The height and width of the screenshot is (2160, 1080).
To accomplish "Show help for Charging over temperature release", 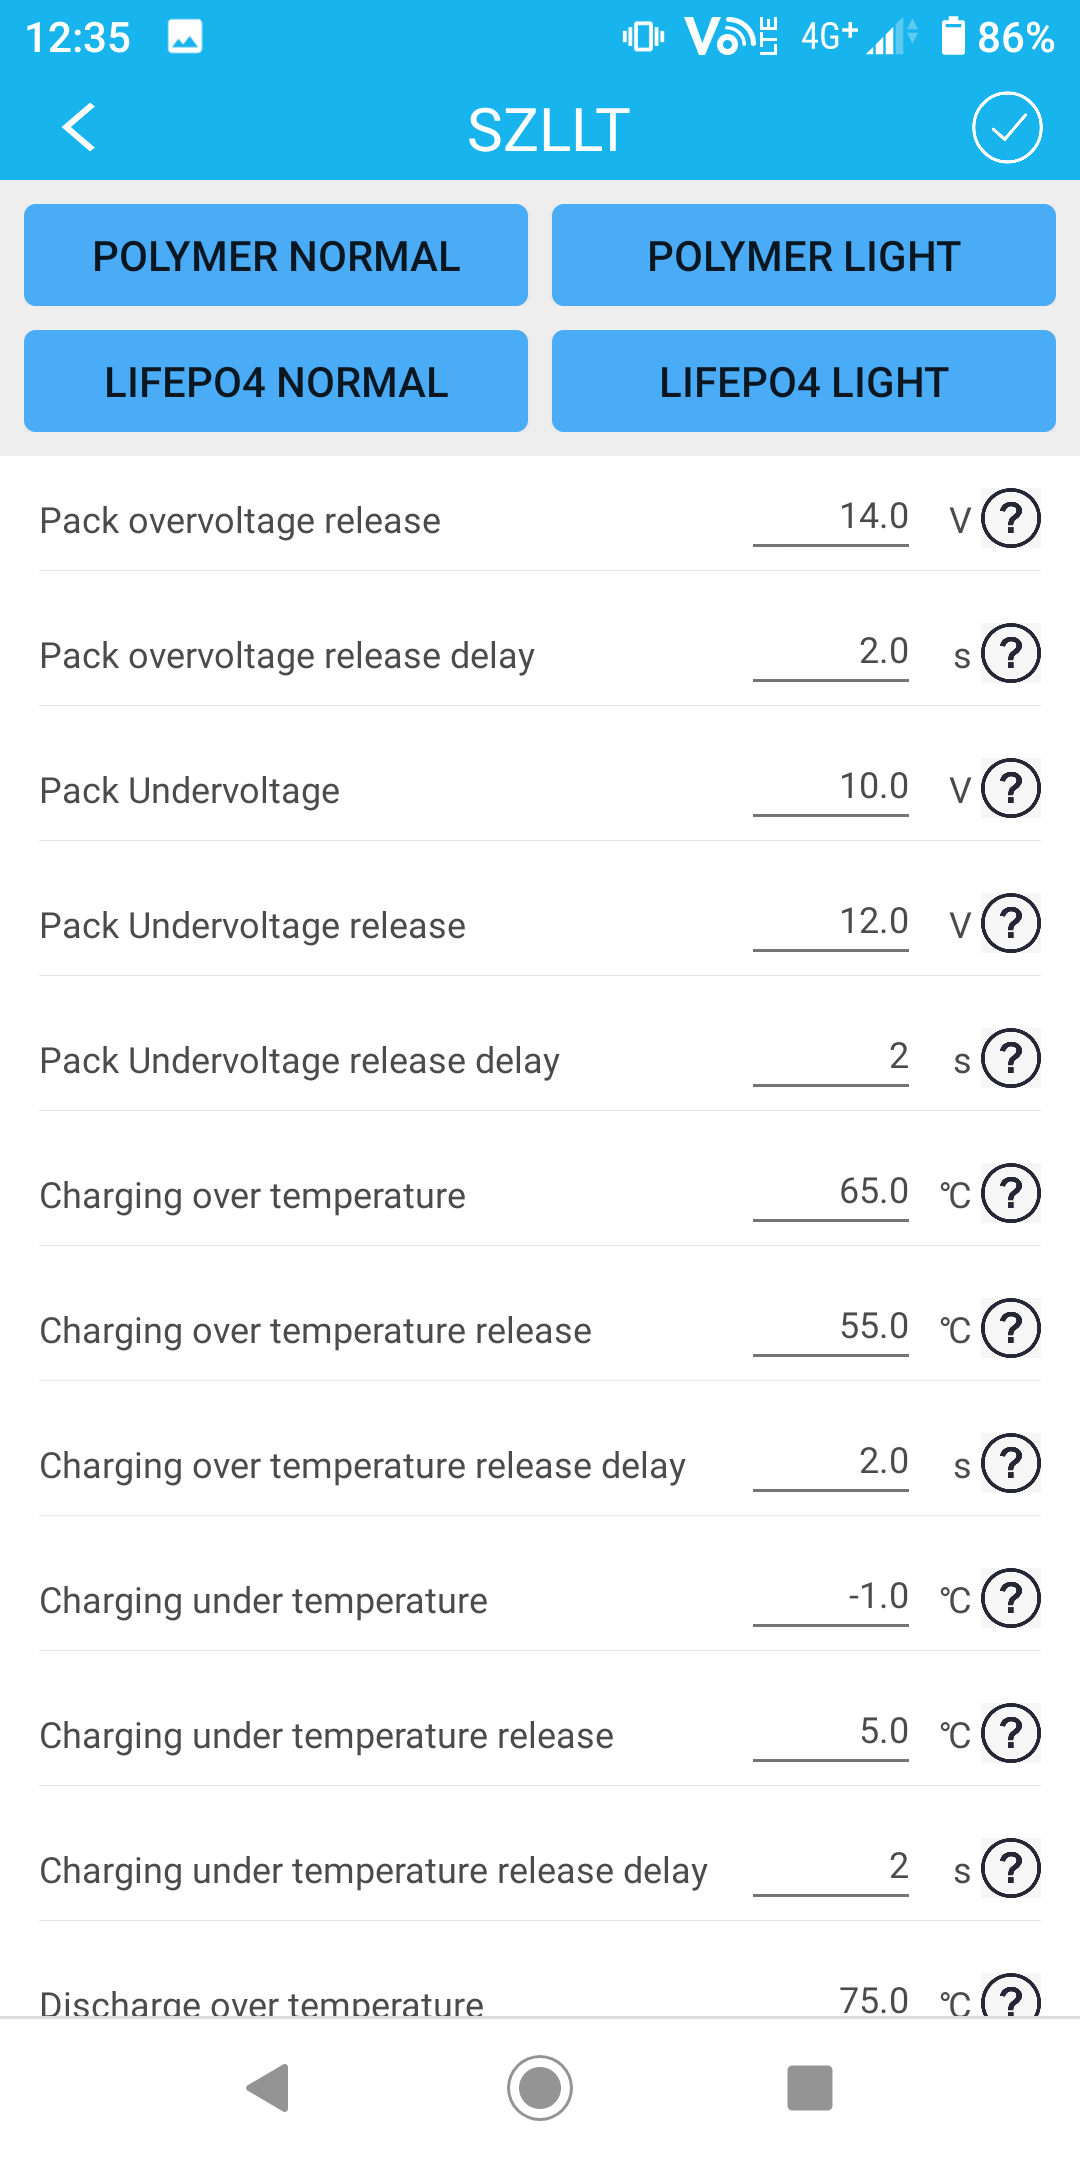I will coord(1011,1328).
